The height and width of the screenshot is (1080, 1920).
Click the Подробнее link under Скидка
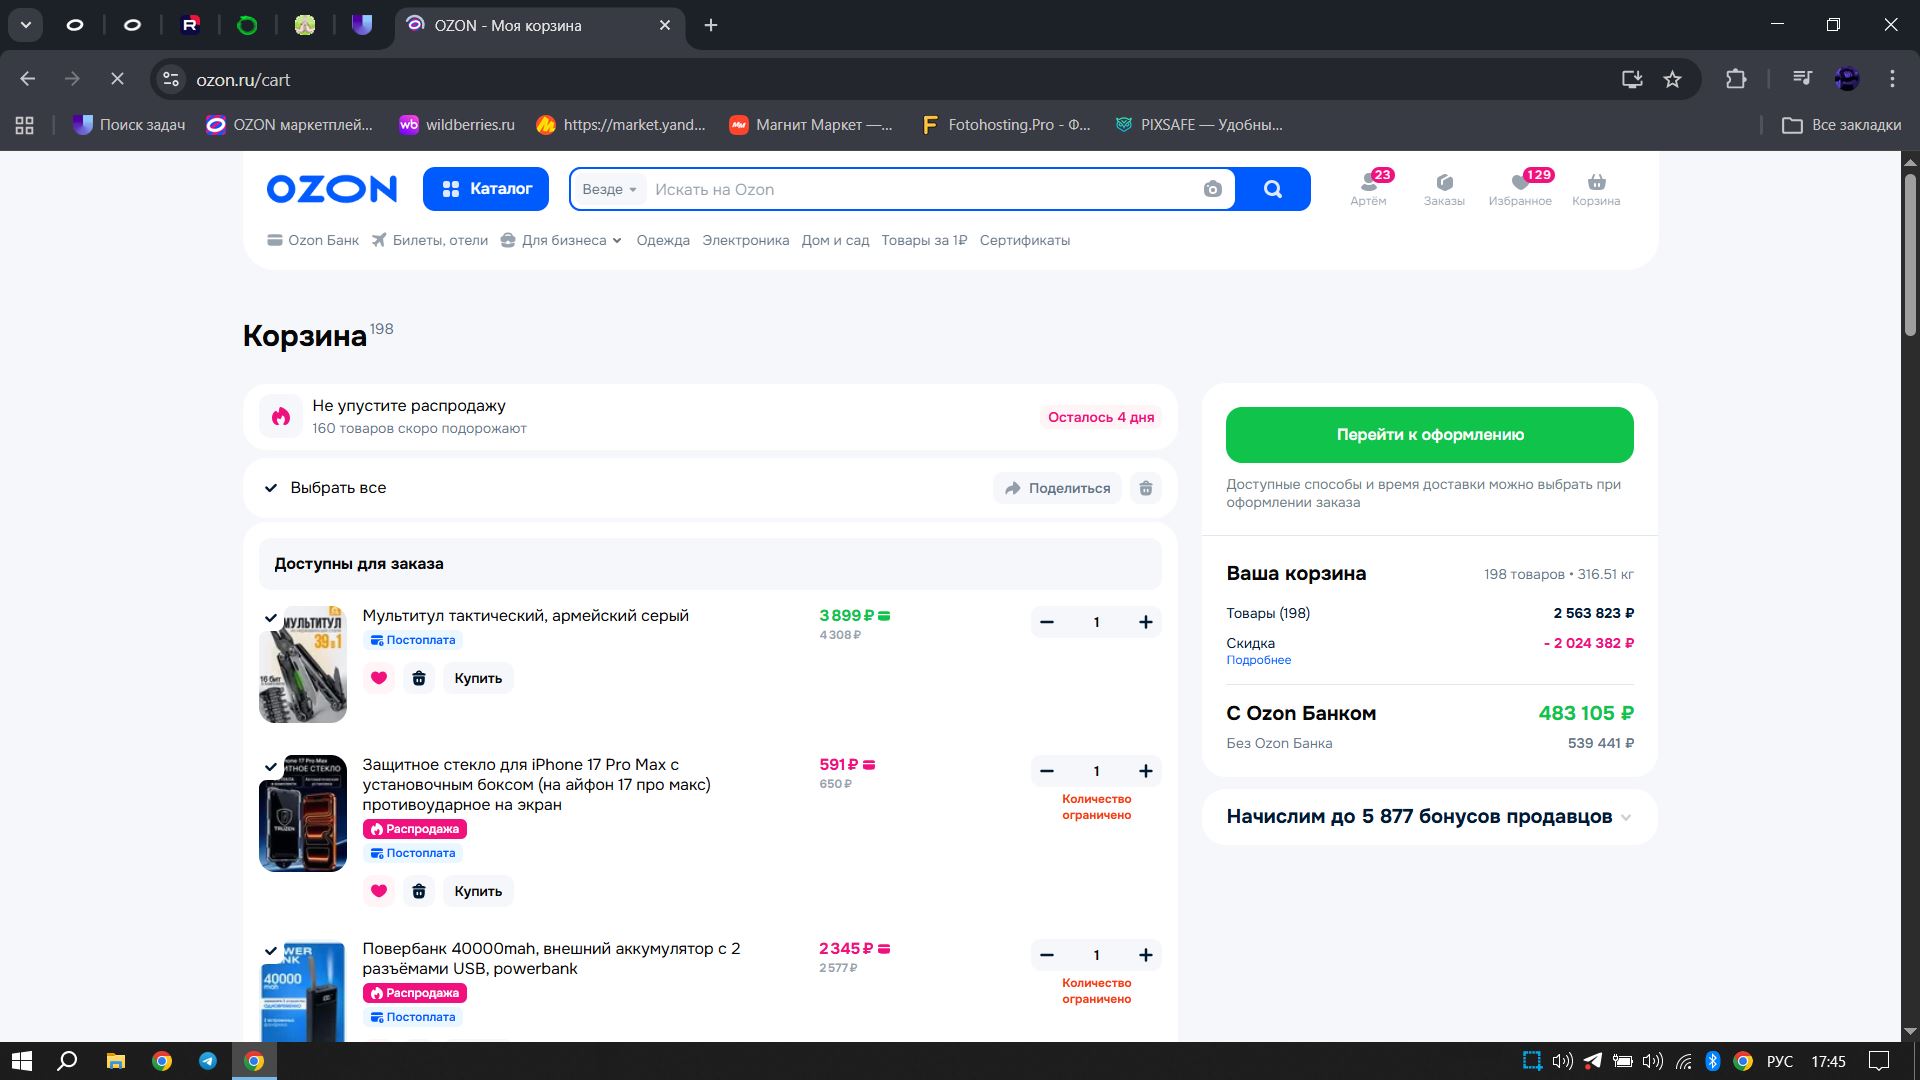[x=1258, y=660]
